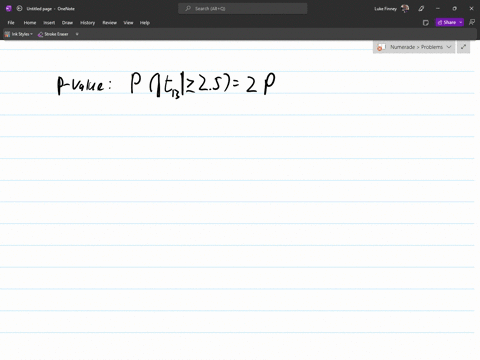Click the pen mode icon in the title bar

click(x=421, y=9)
